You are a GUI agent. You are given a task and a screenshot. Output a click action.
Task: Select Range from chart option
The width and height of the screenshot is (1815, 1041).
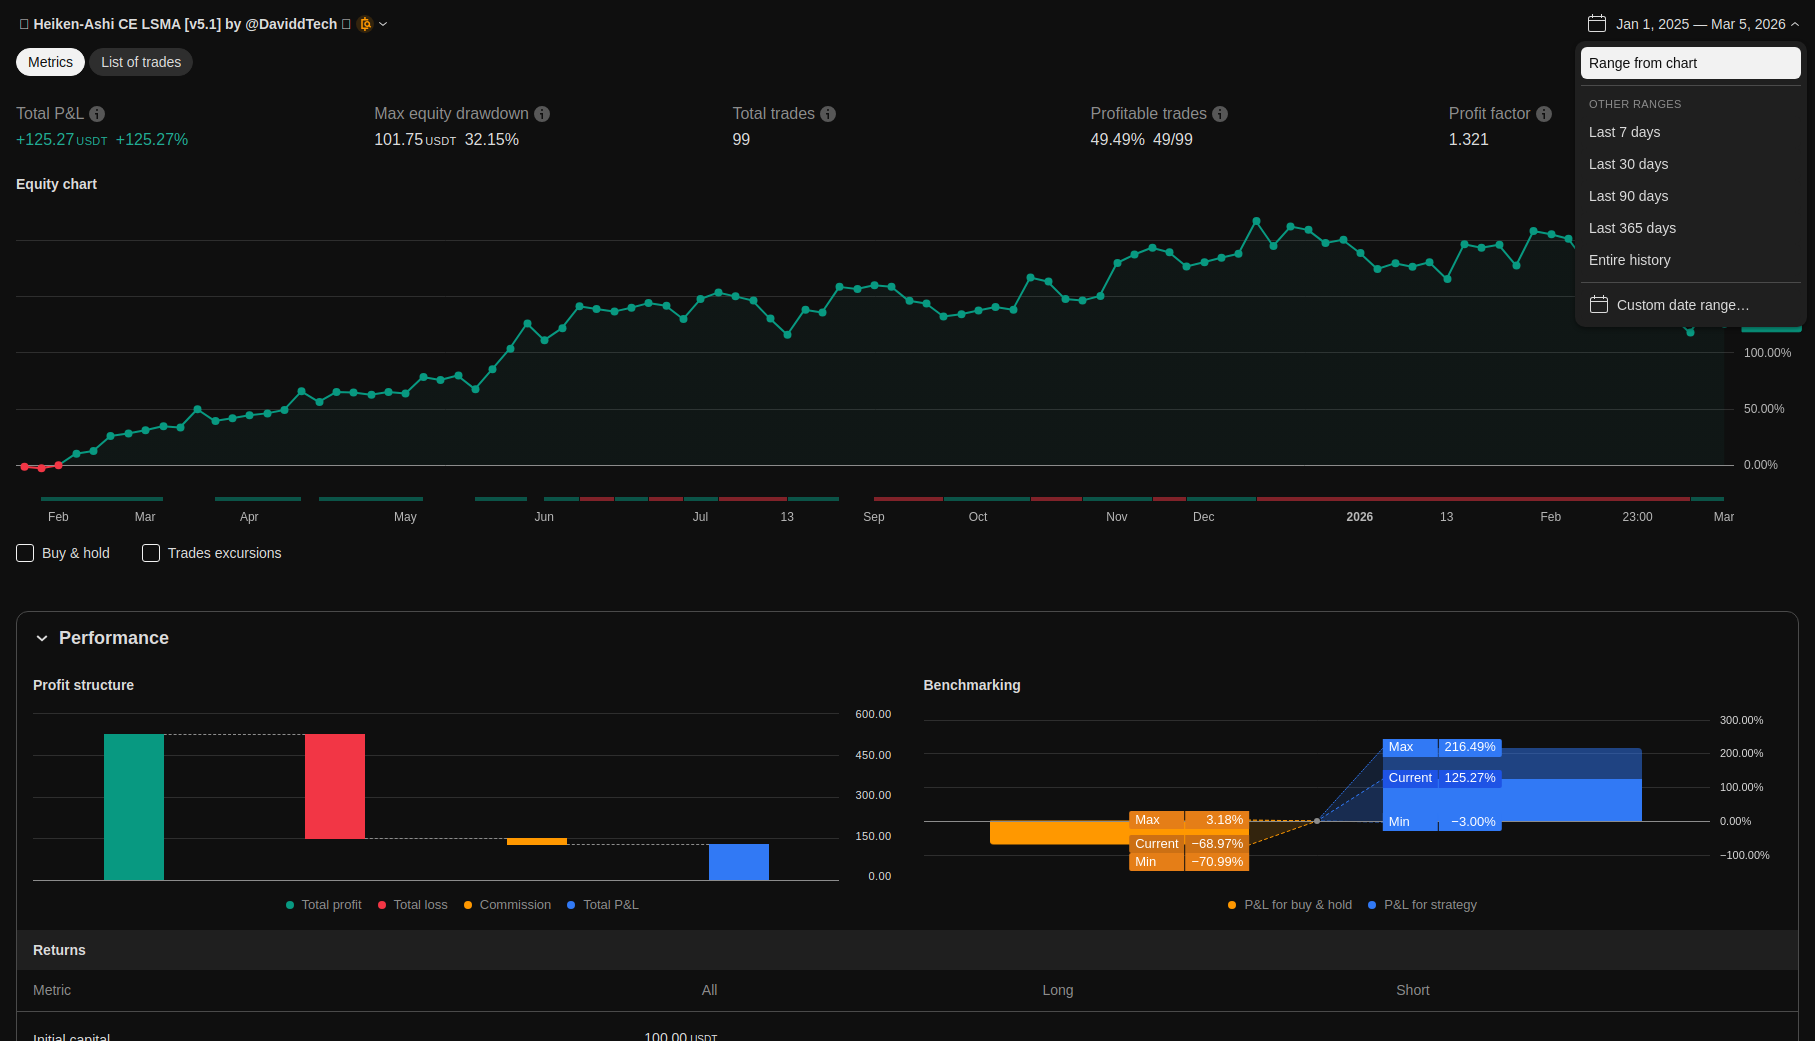coord(1690,63)
